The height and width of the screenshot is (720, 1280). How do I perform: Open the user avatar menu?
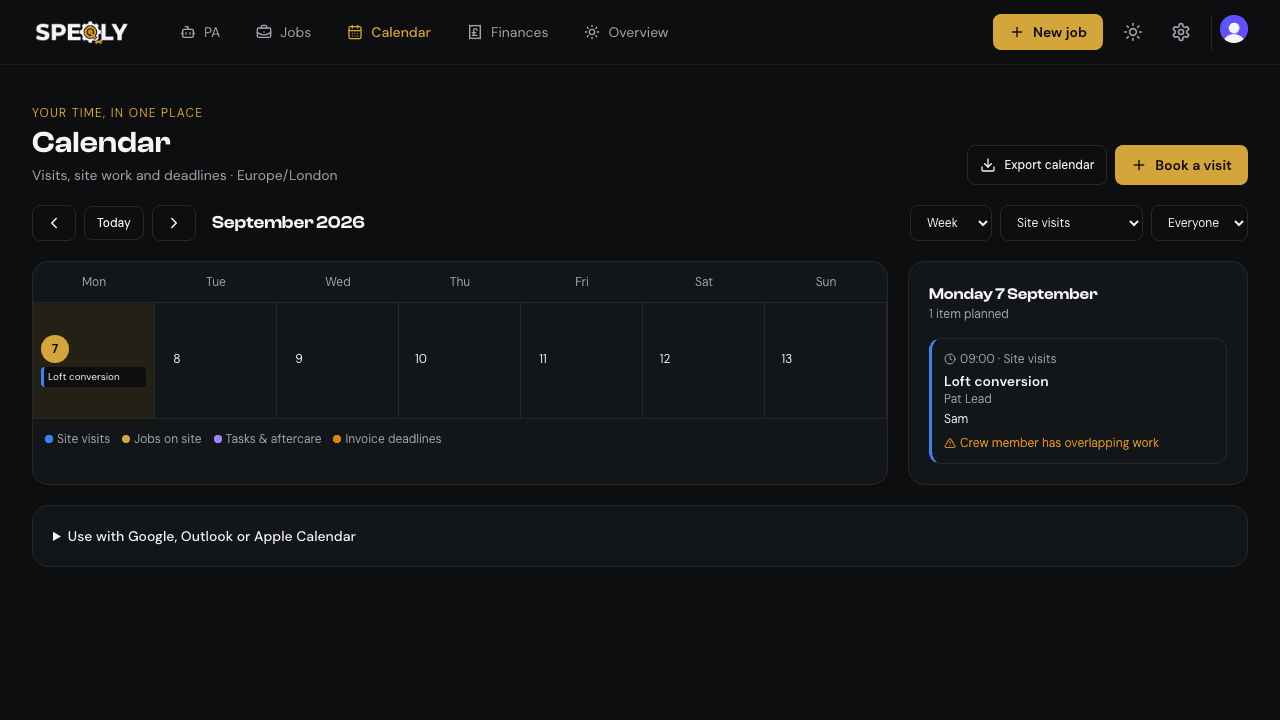click(1234, 30)
